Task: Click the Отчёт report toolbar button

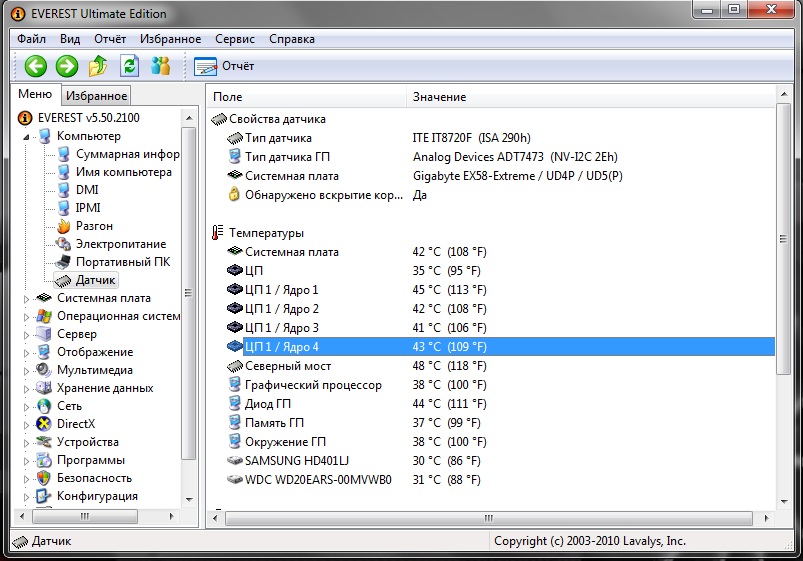Action: click(225, 66)
